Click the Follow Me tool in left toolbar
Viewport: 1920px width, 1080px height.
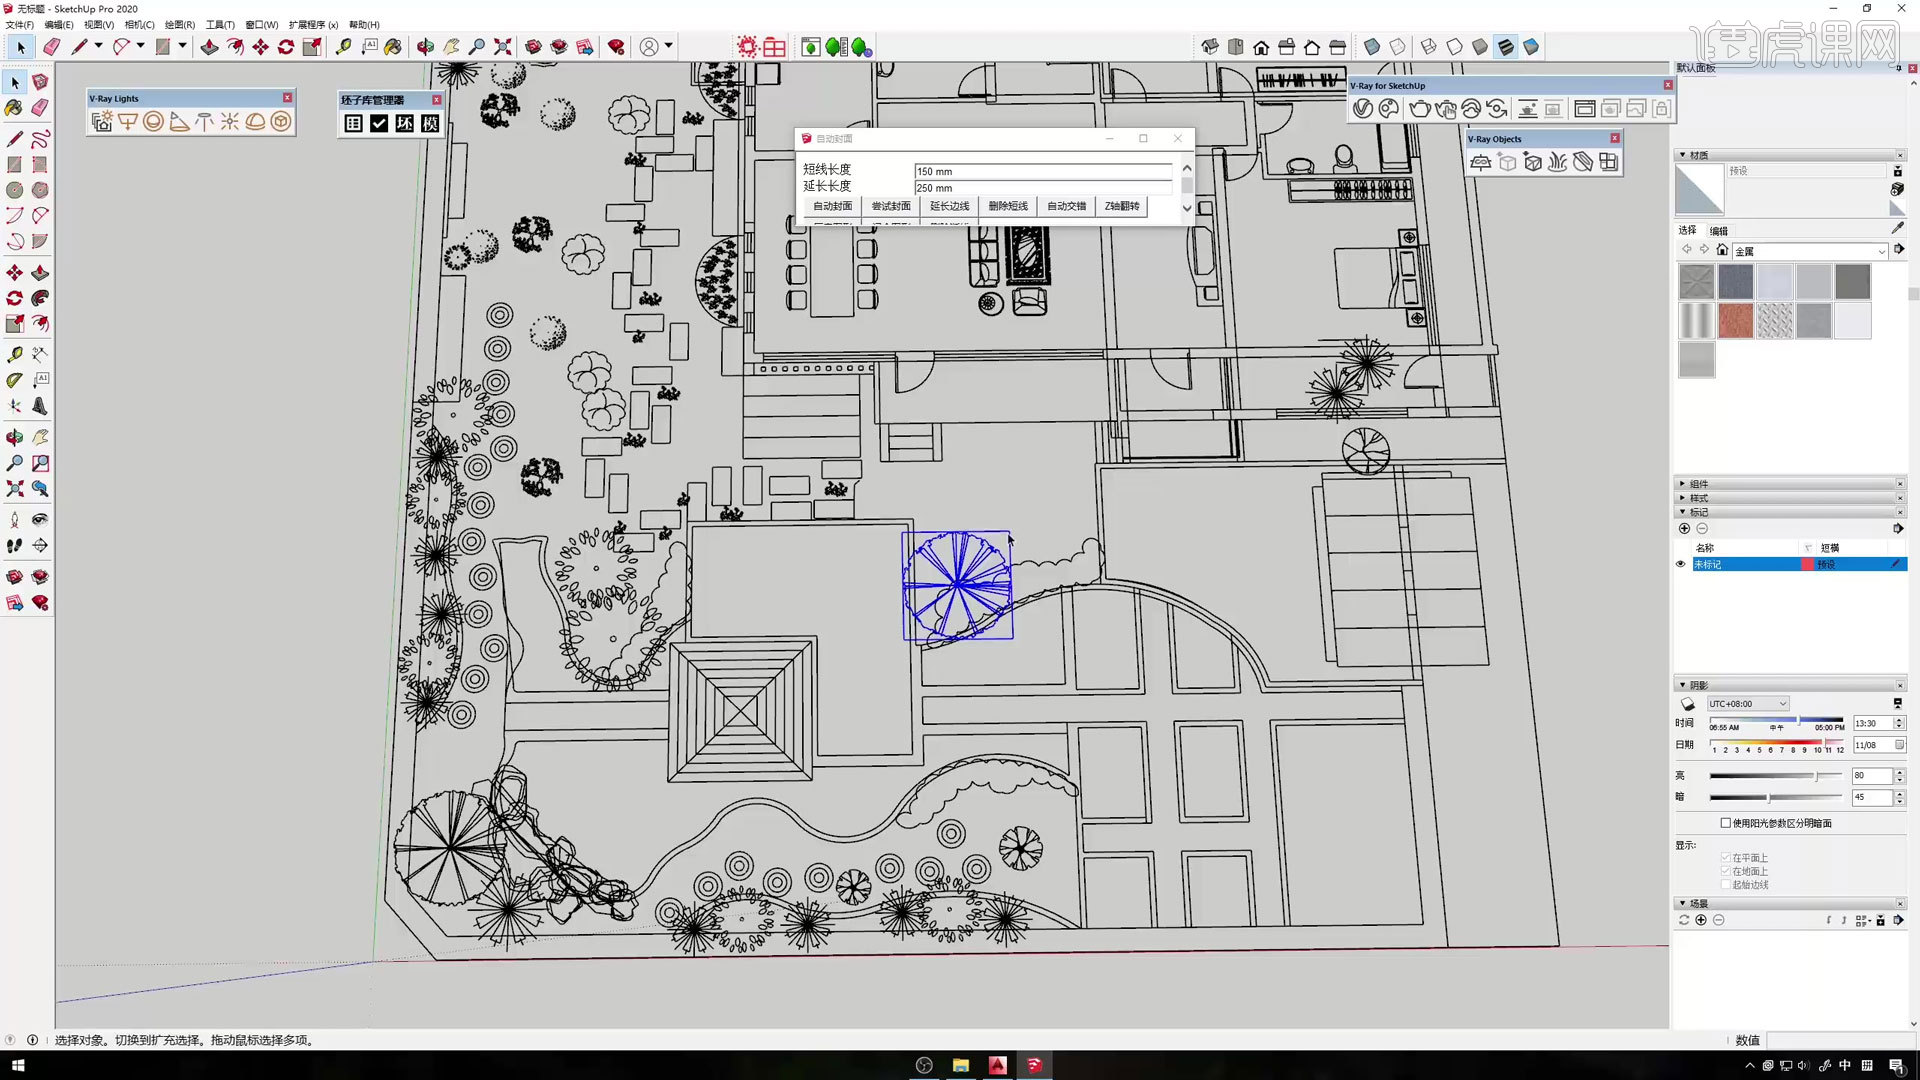[x=40, y=298]
